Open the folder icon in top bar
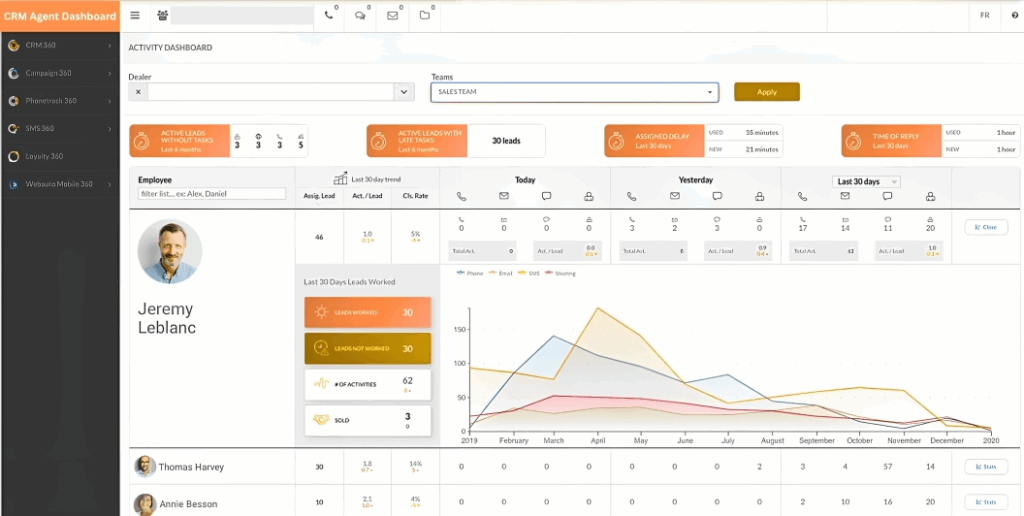The height and width of the screenshot is (516, 1024). tap(424, 16)
